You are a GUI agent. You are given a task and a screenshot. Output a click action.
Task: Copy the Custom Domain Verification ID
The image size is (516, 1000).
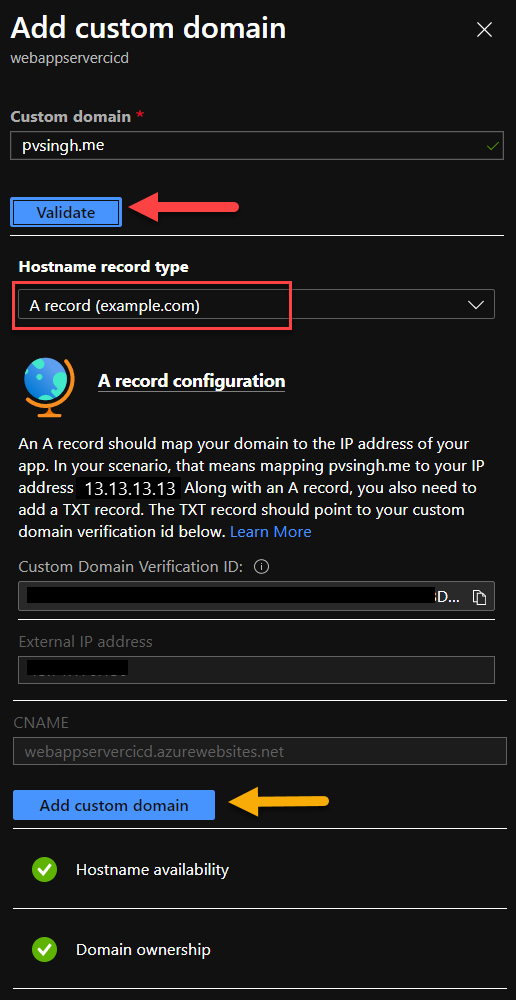tap(479, 597)
